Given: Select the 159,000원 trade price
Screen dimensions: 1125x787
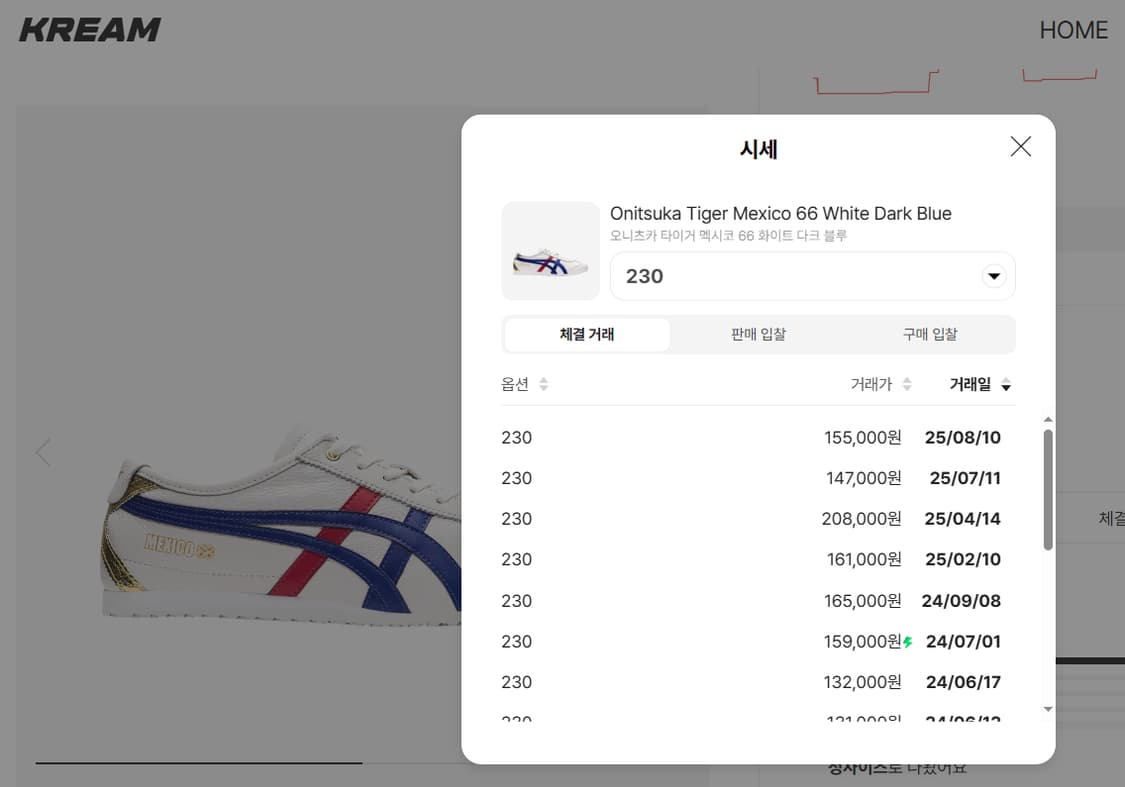Looking at the screenshot, I should (x=862, y=641).
